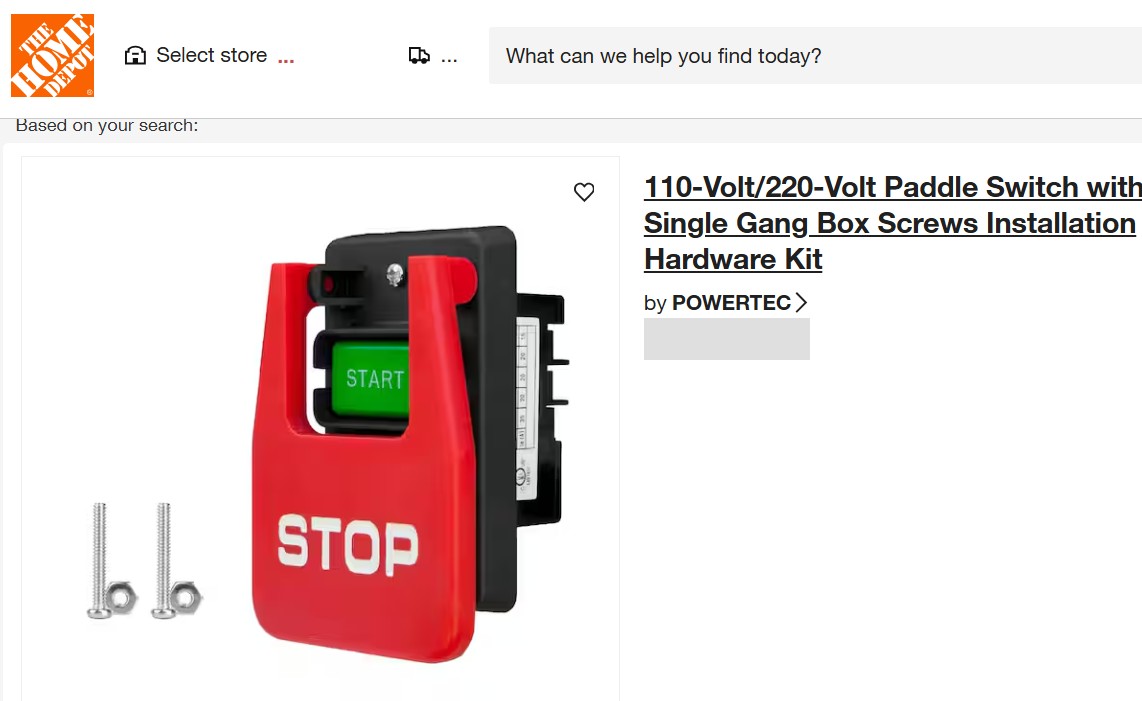Click the chevron arrow after POWERTEC

tap(801, 302)
